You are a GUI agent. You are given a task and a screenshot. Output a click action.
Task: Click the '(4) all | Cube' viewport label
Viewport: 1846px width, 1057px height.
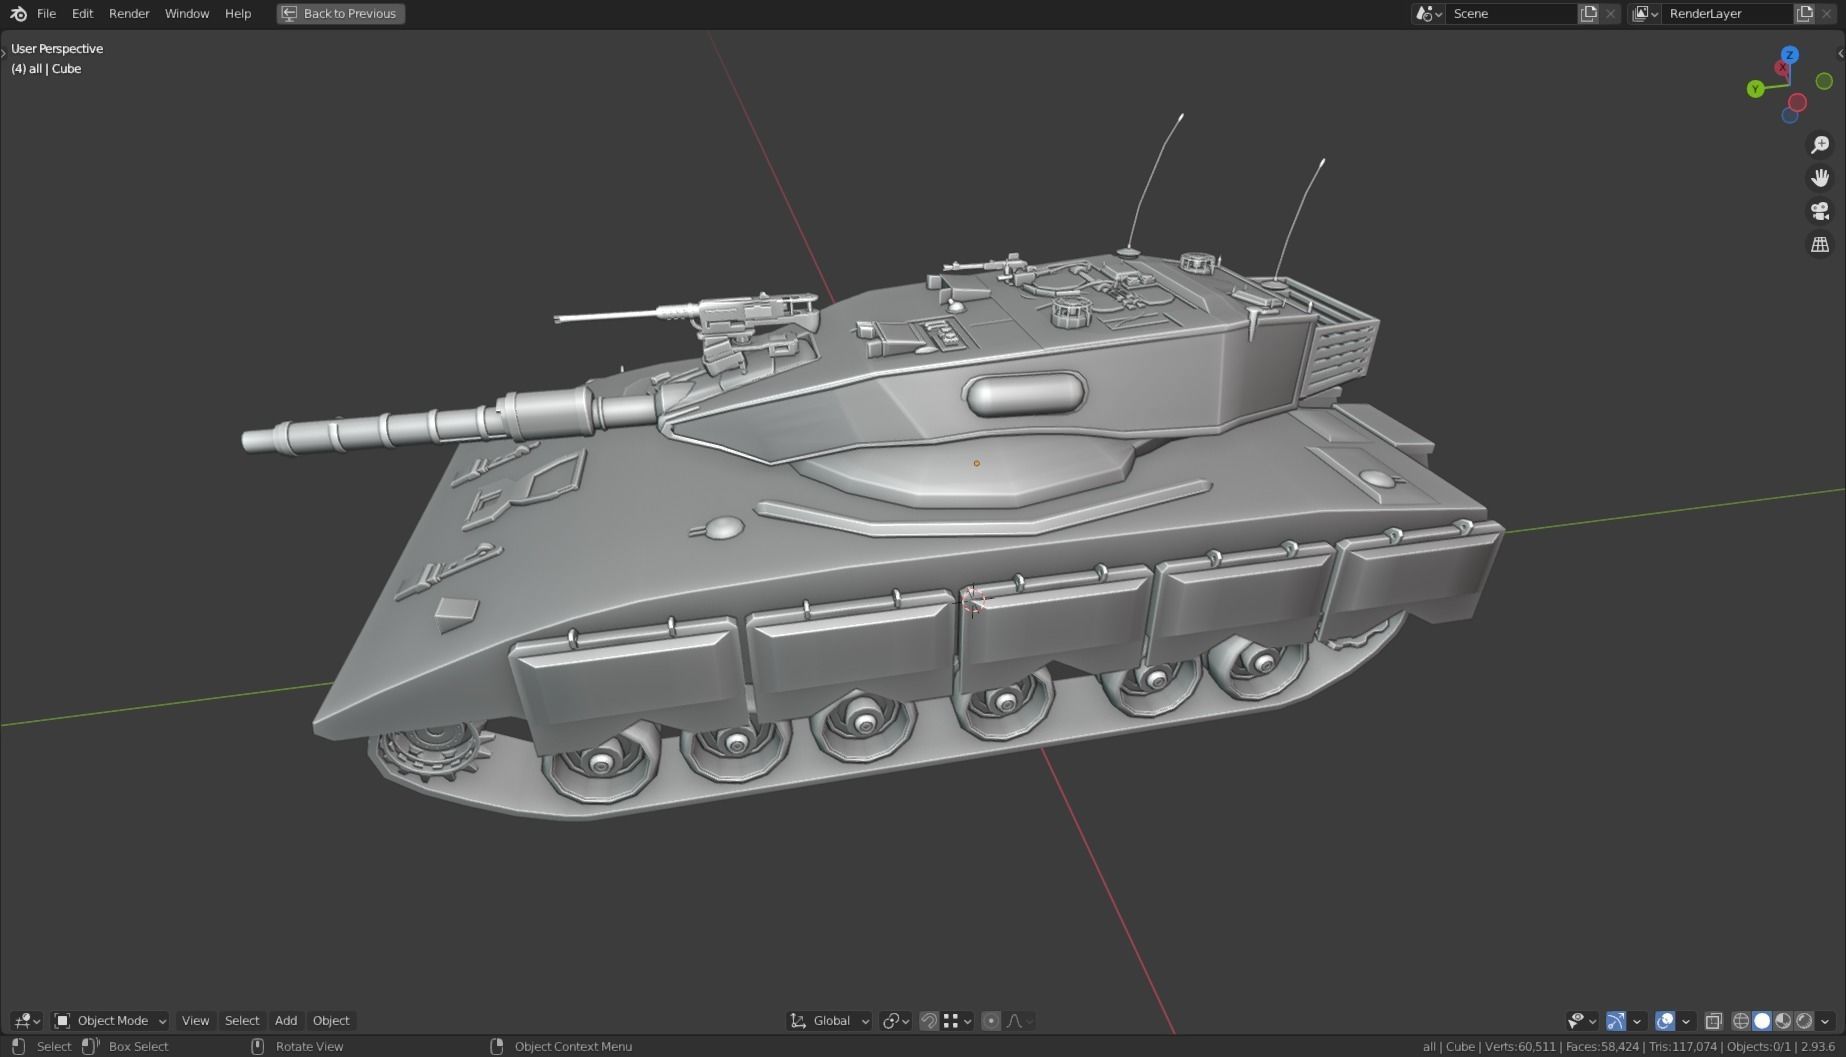(x=46, y=68)
